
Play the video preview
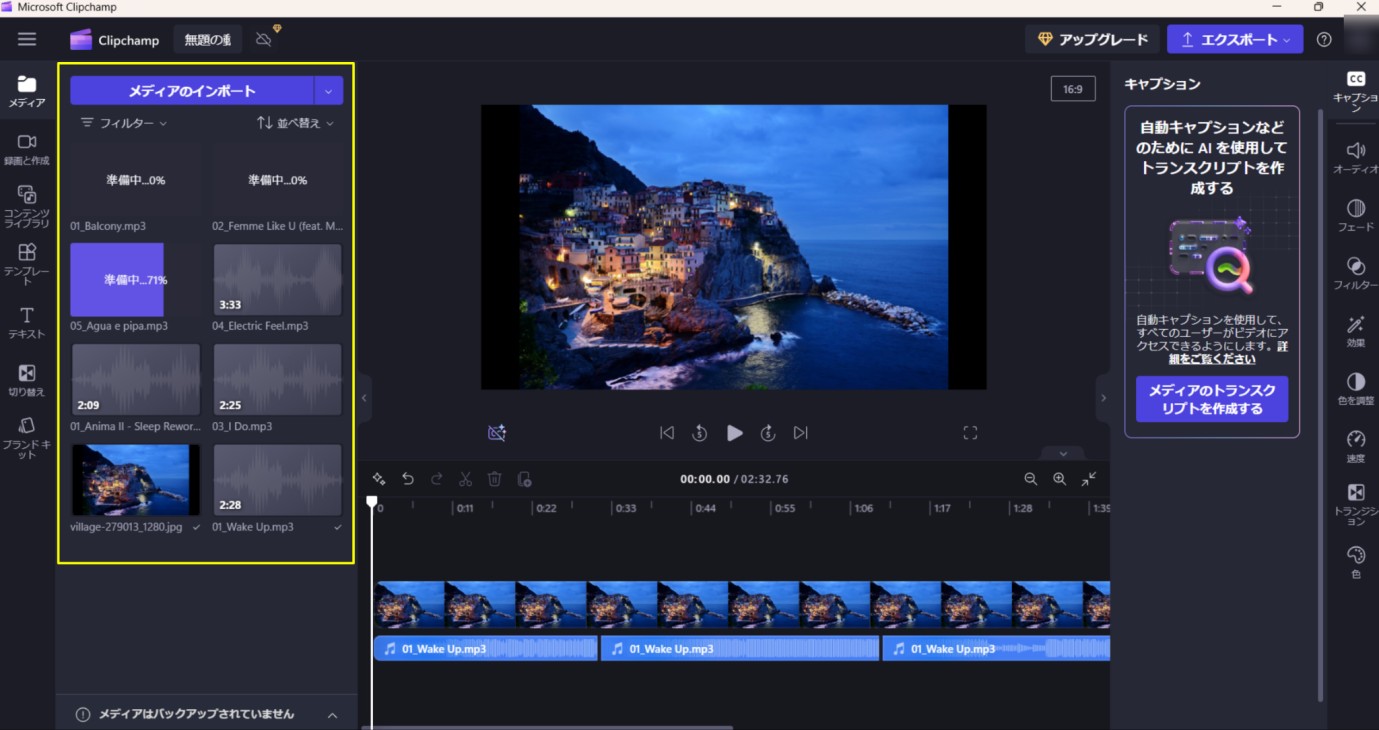[734, 433]
